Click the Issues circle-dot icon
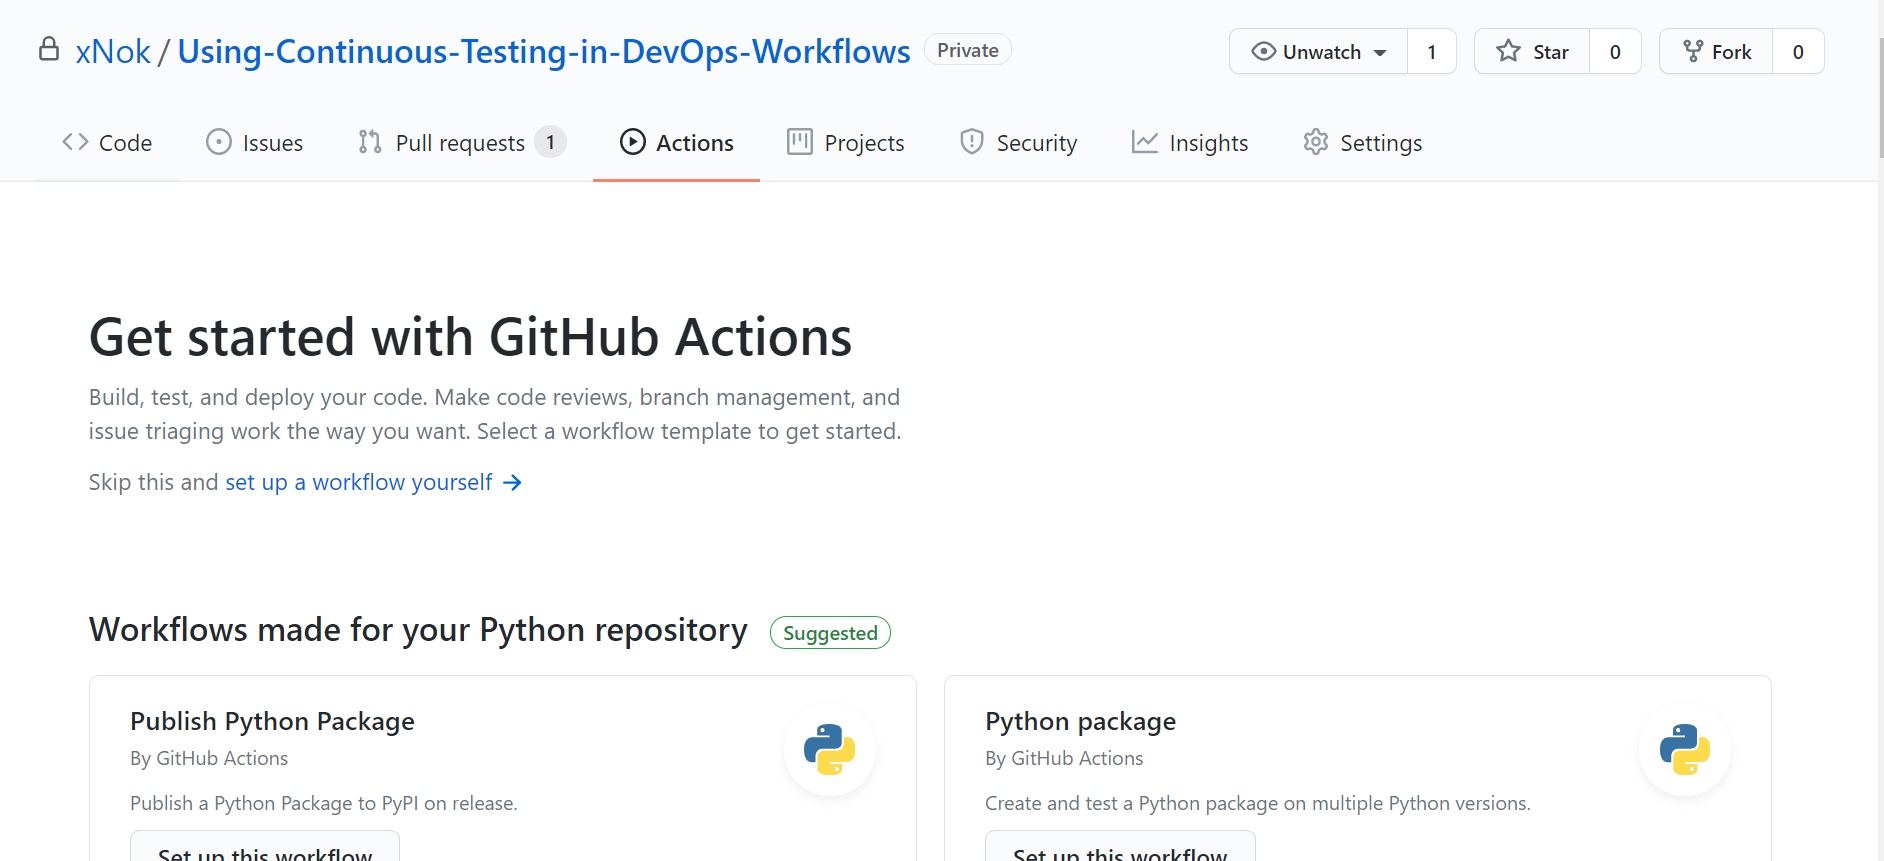 (x=218, y=142)
